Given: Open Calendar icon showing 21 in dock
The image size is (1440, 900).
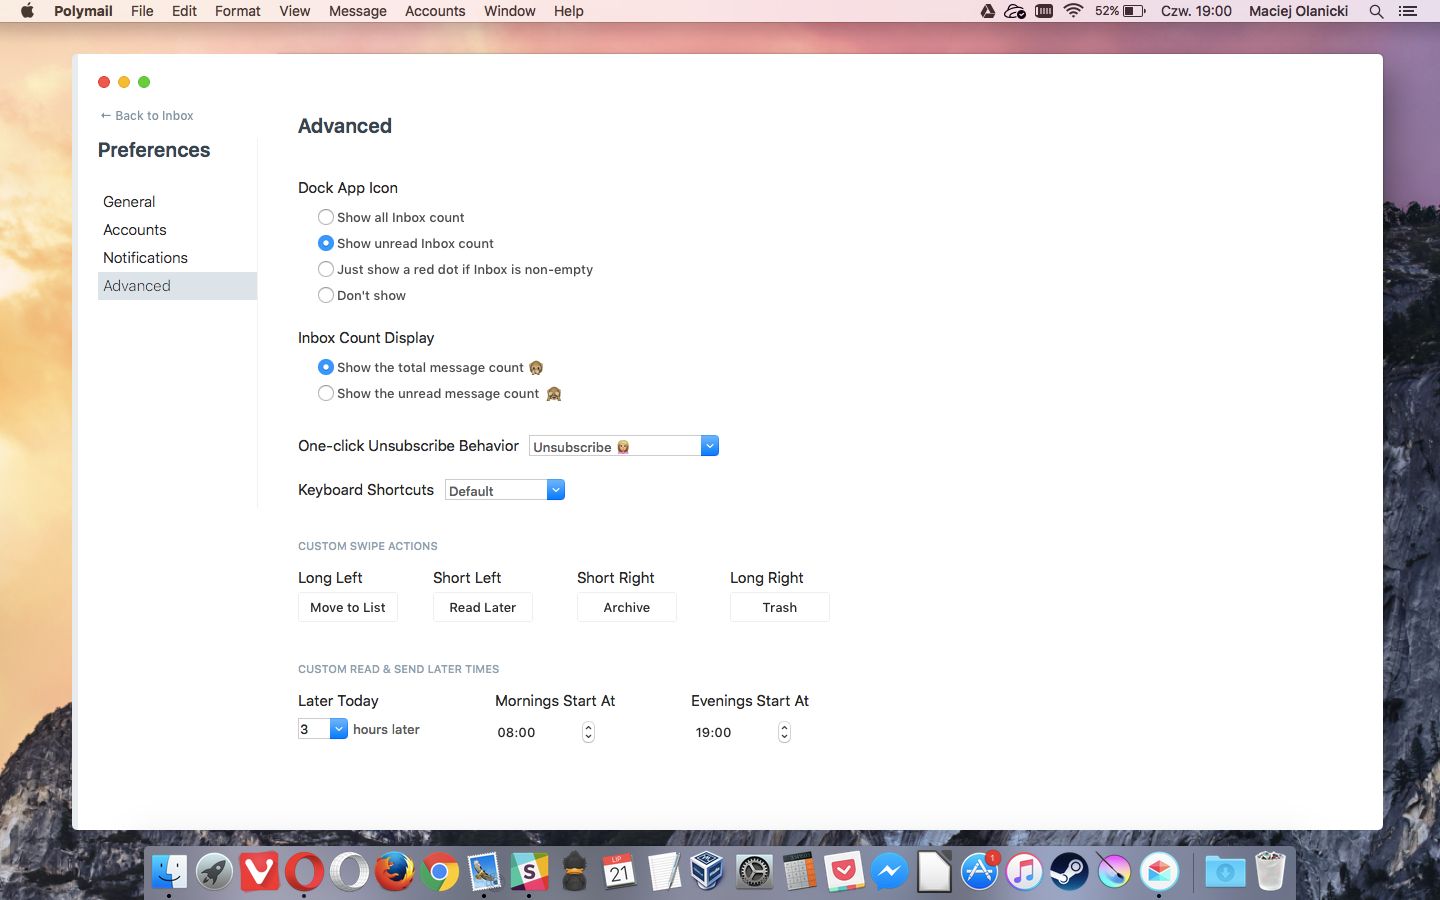Looking at the screenshot, I should (x=619, y=872).
